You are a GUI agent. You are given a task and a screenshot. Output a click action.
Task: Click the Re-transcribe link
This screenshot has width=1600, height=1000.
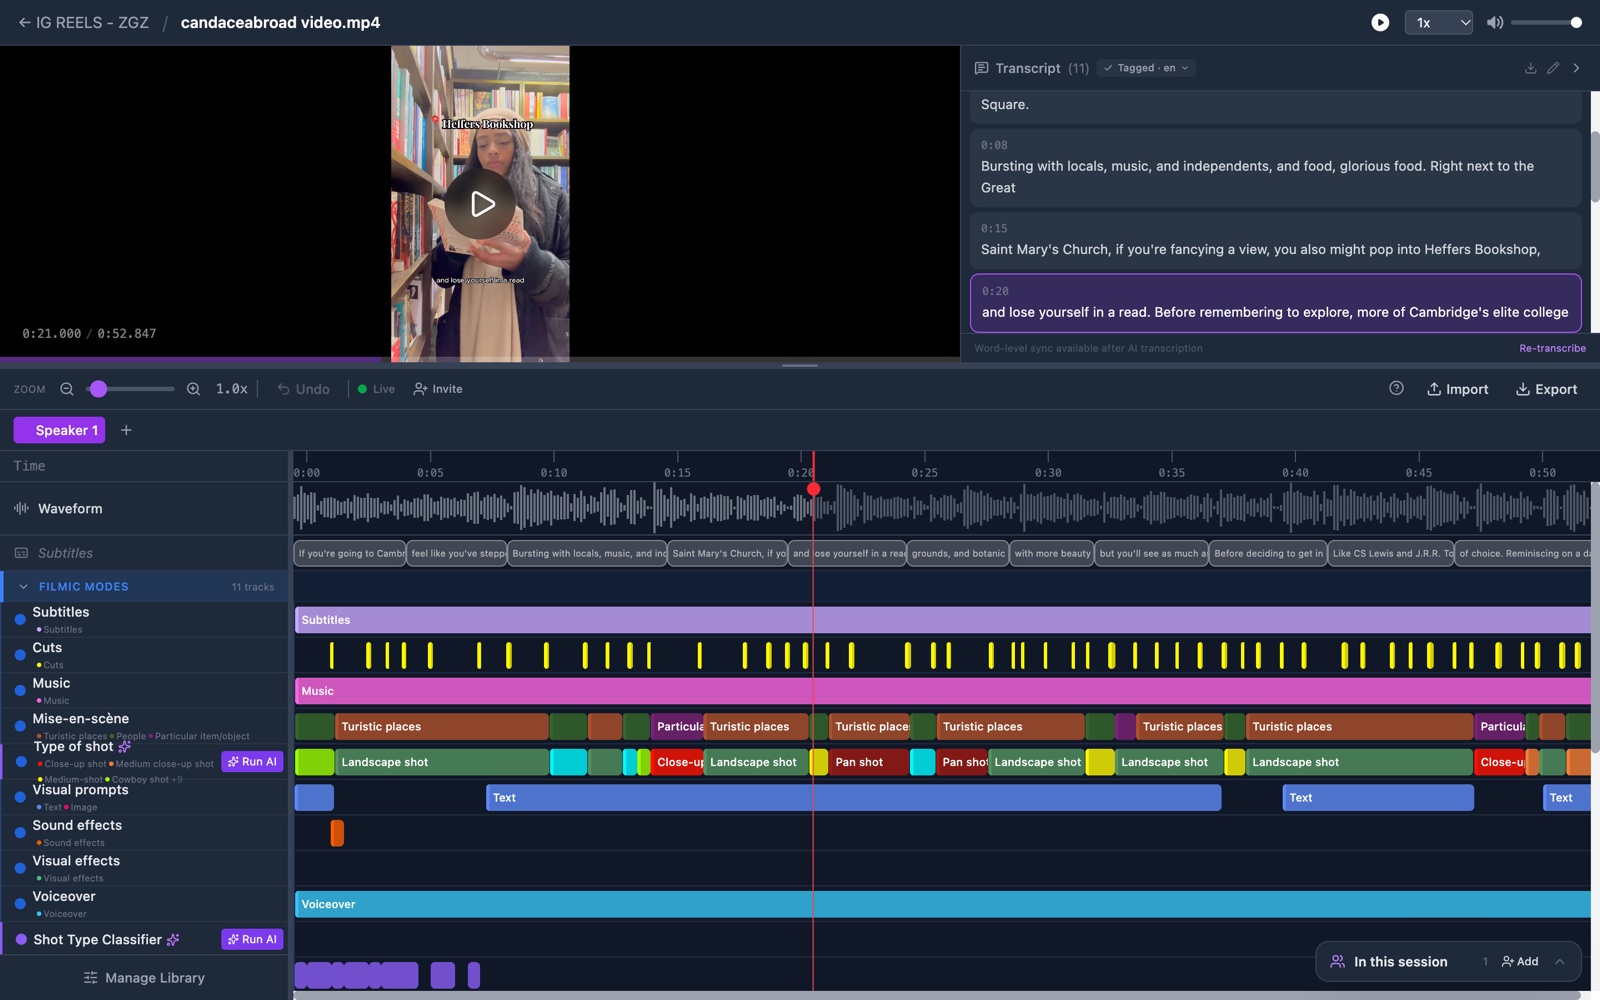click(1552, 348)
